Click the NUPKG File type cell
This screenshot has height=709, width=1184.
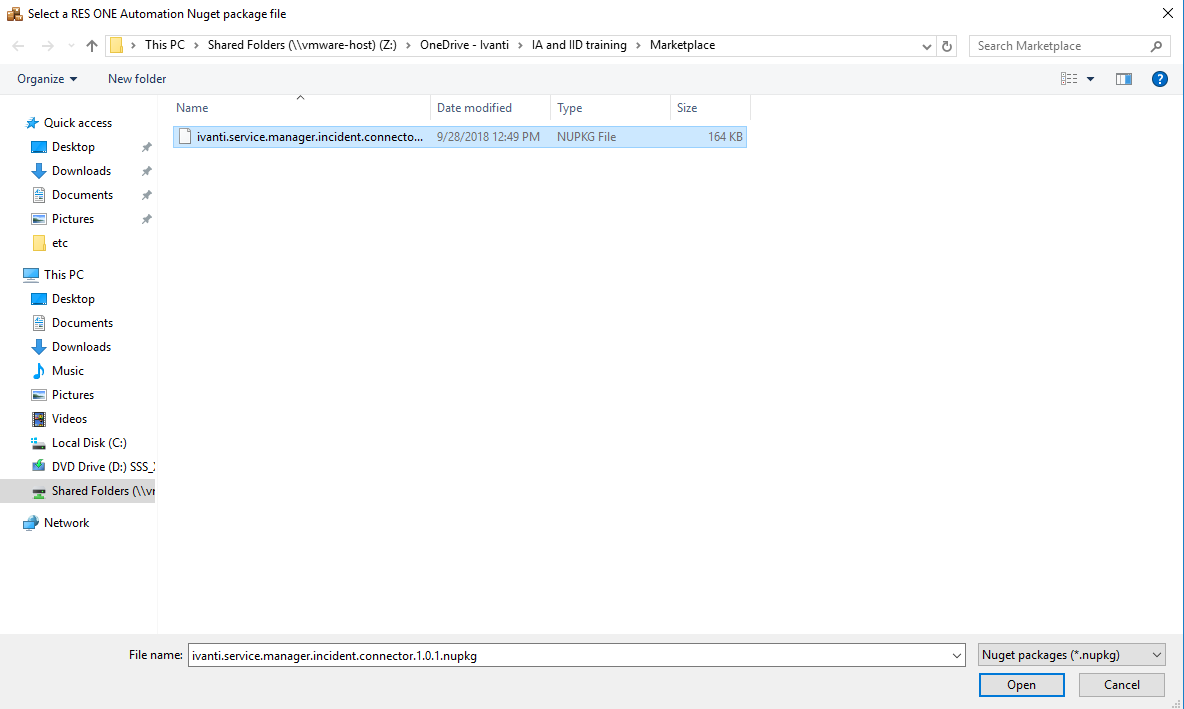pyautogui.click(x=586, y=137)
